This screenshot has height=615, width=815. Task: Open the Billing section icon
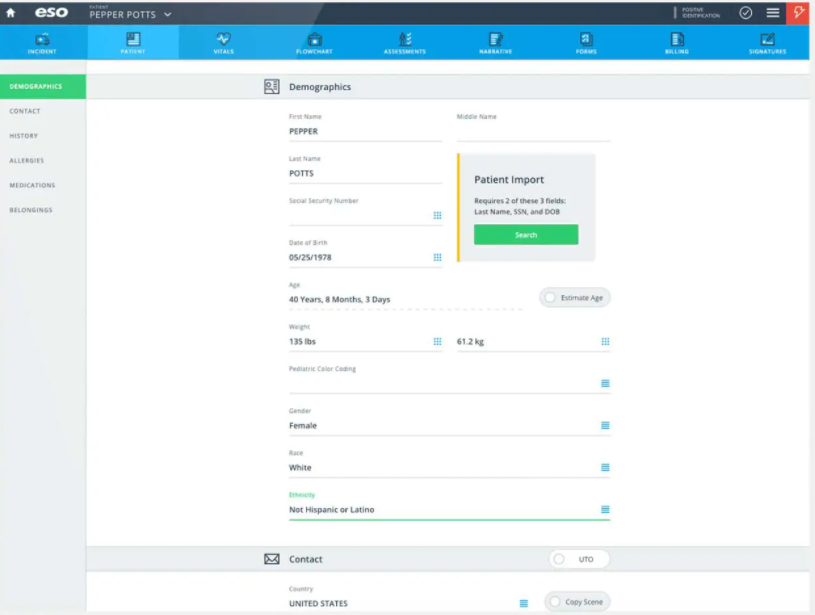click(x=676, y=38)
